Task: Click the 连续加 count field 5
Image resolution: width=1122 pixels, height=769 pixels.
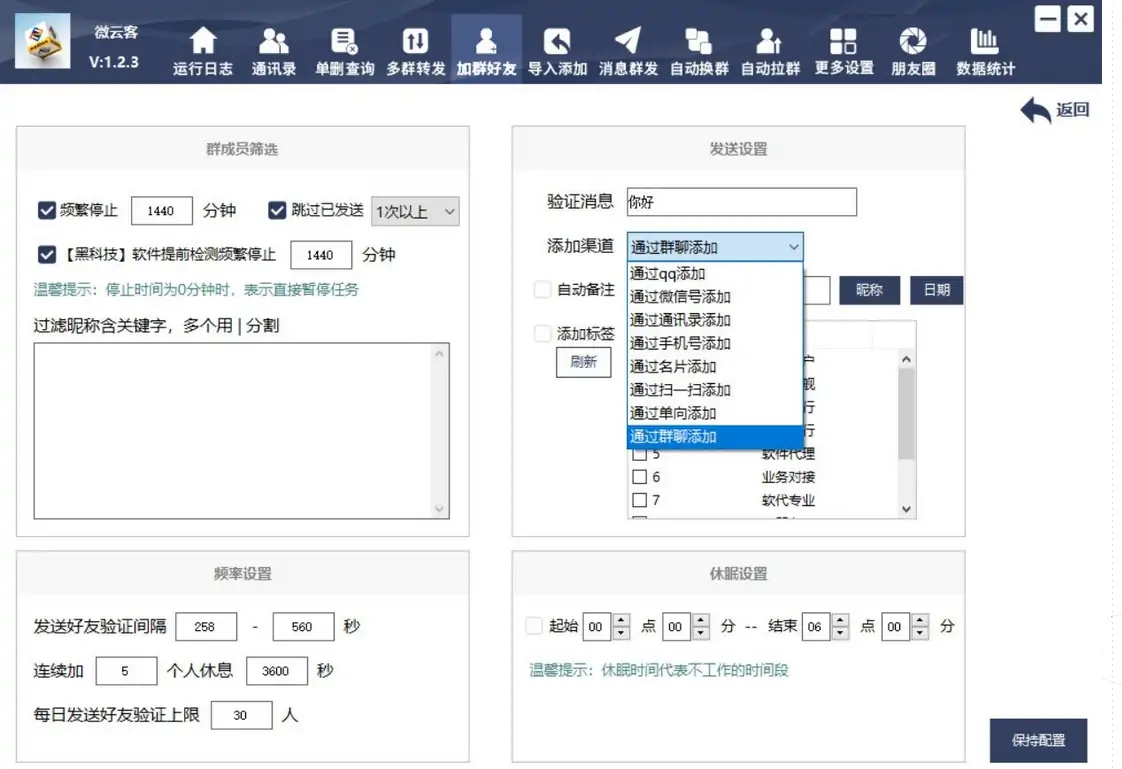Action: click(126, 671)
